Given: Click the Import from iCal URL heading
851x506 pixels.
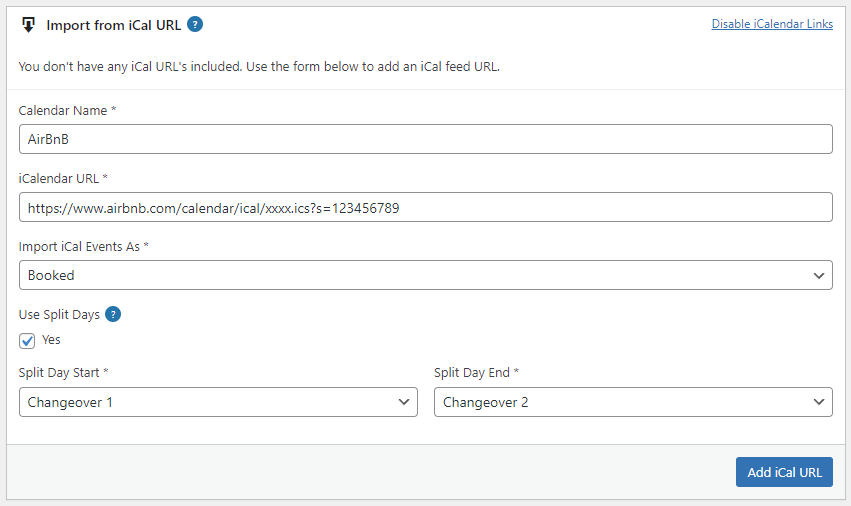Looking at the screenshot, I should coord(113,26).
